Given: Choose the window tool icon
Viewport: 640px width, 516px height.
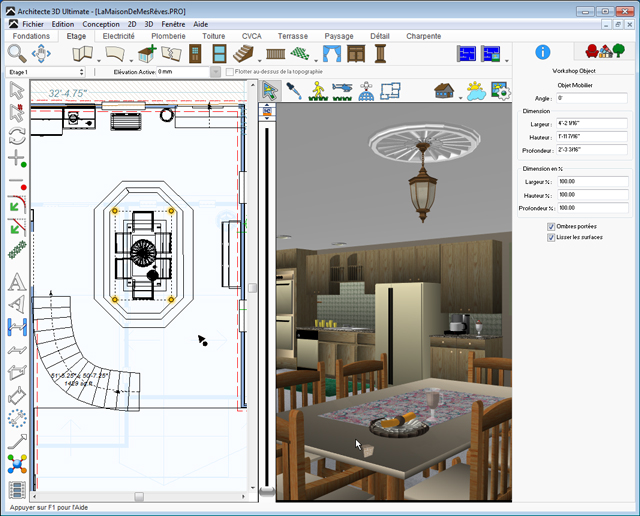Looking at the screenshot, I should click(x=219, y=53).
